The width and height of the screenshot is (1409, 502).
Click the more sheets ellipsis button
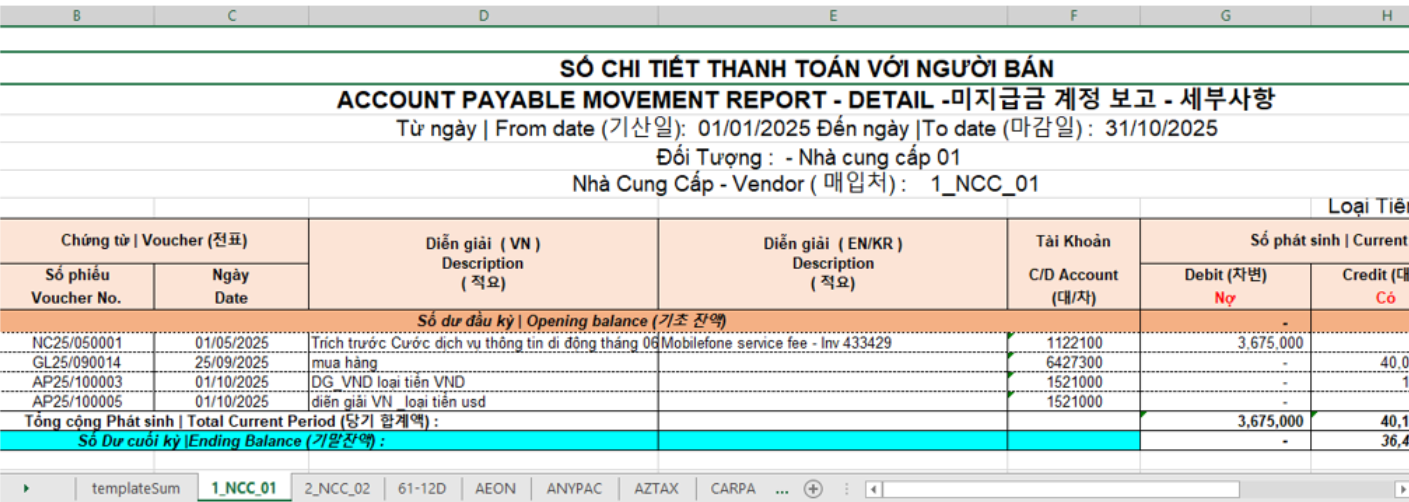[782, 489]
